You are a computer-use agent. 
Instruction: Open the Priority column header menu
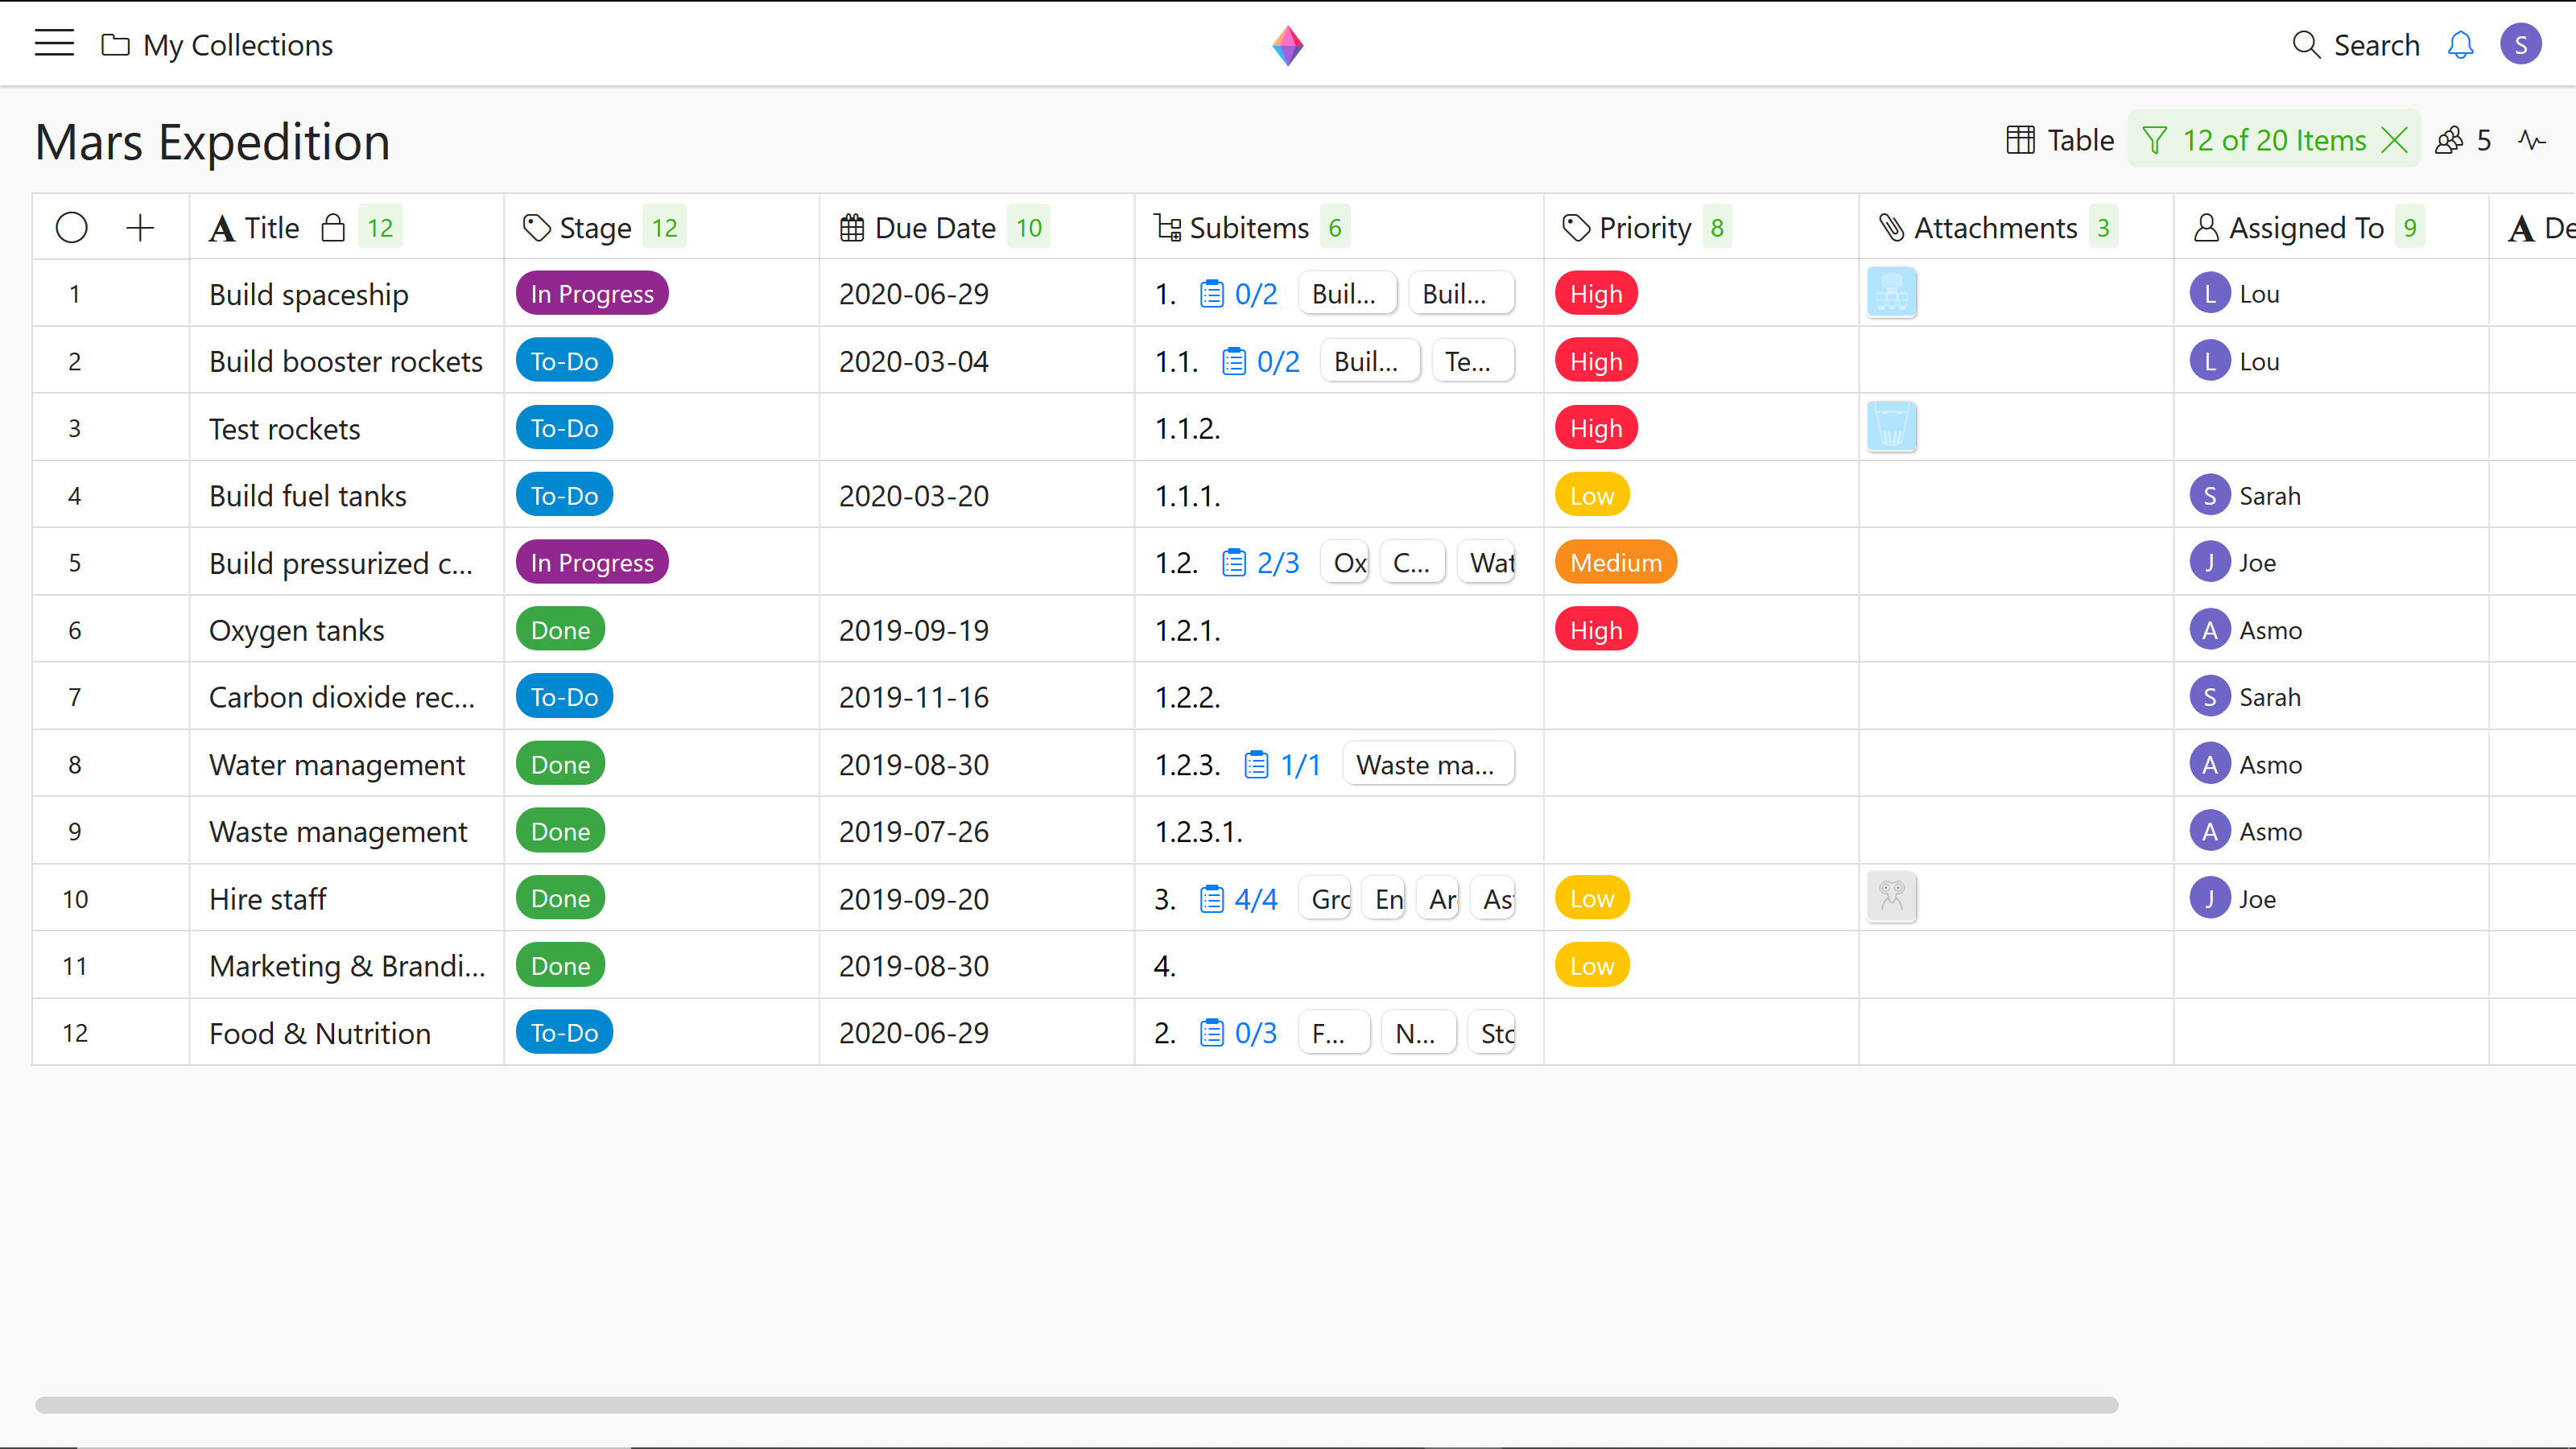[1643, 228]
